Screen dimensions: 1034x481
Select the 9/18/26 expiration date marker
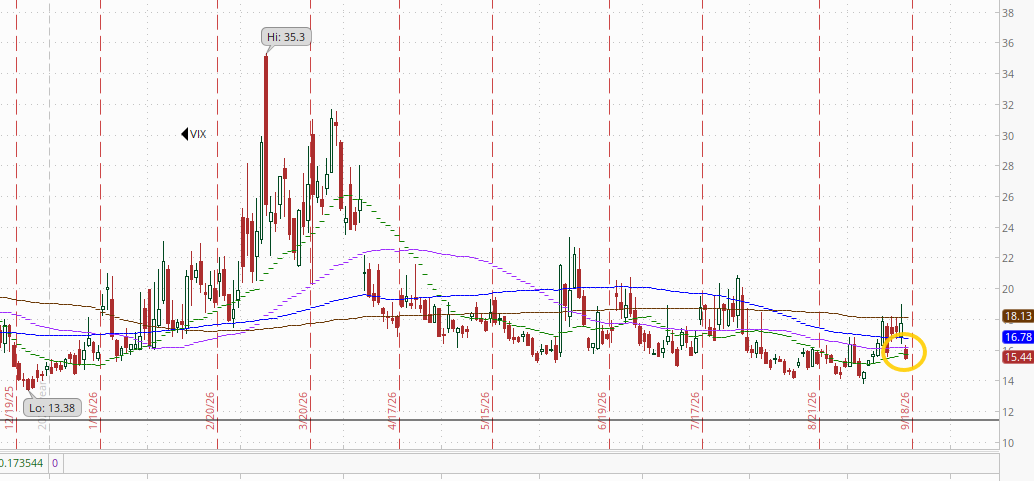pos(906,410)
